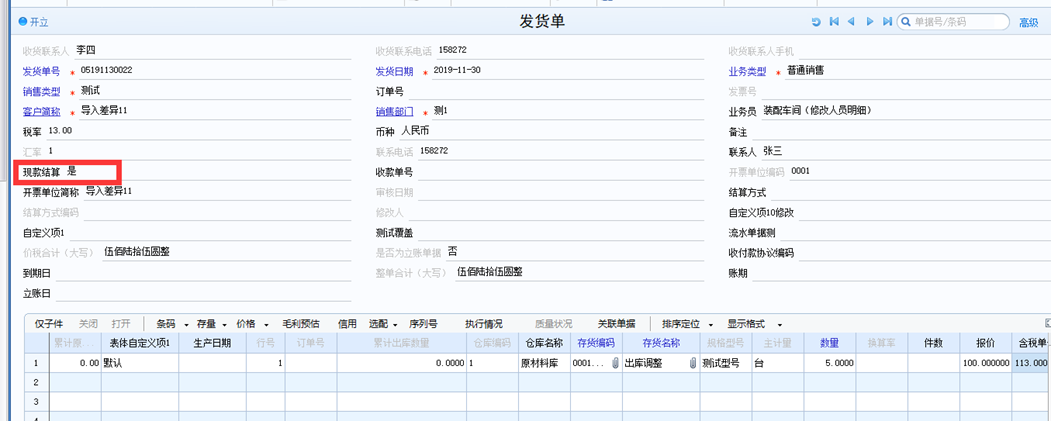Click the expand icon at toolbar right edge
Viewport: 1051px width, 421px height.
pos(1047,323)
